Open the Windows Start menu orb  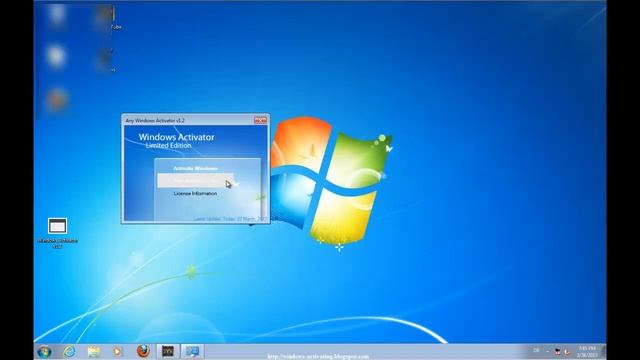pos(44,351)
